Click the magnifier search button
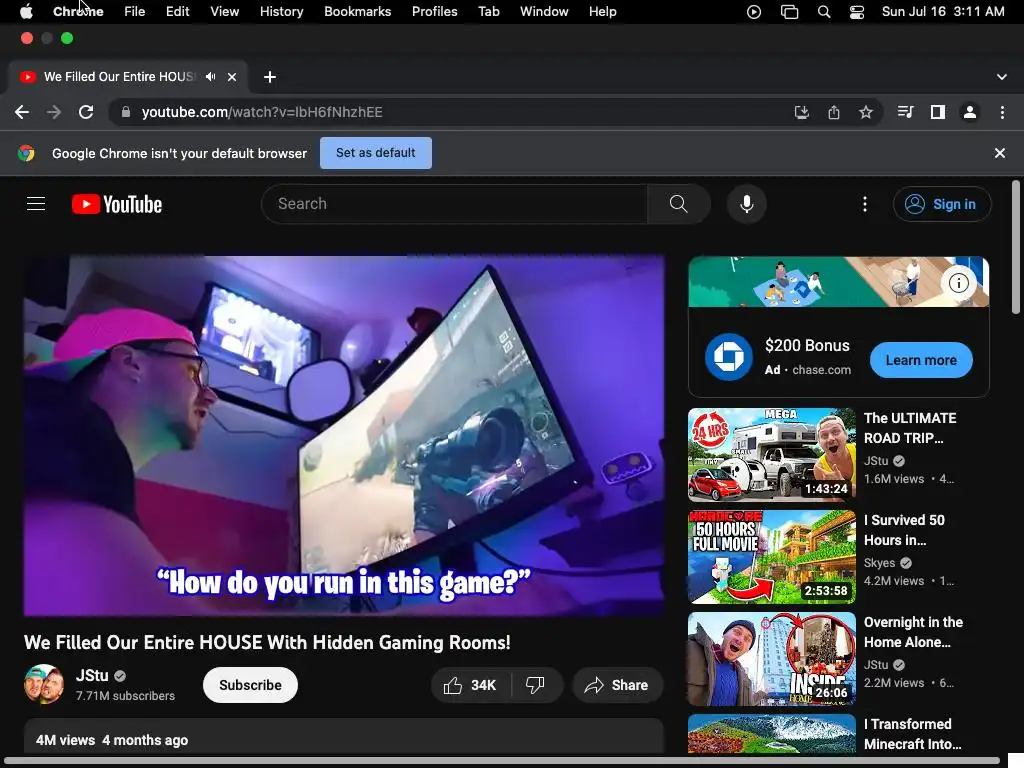Image resolution: width=1024 pixels, height=768 pixels. [x=679, y=204]
